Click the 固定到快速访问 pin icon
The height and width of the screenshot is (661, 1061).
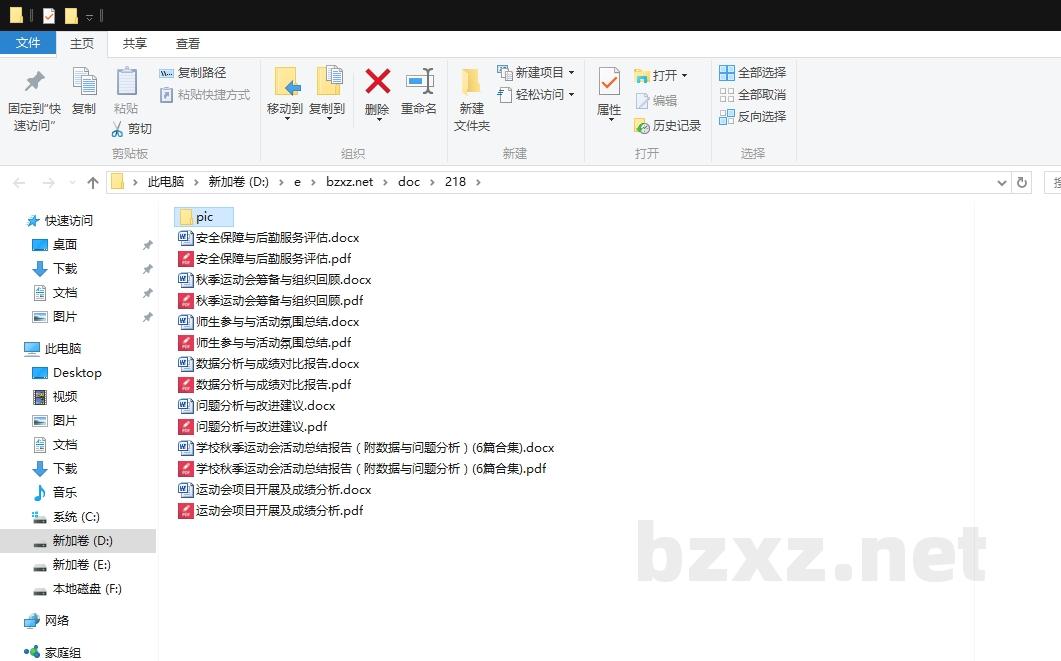pos(33,93)
